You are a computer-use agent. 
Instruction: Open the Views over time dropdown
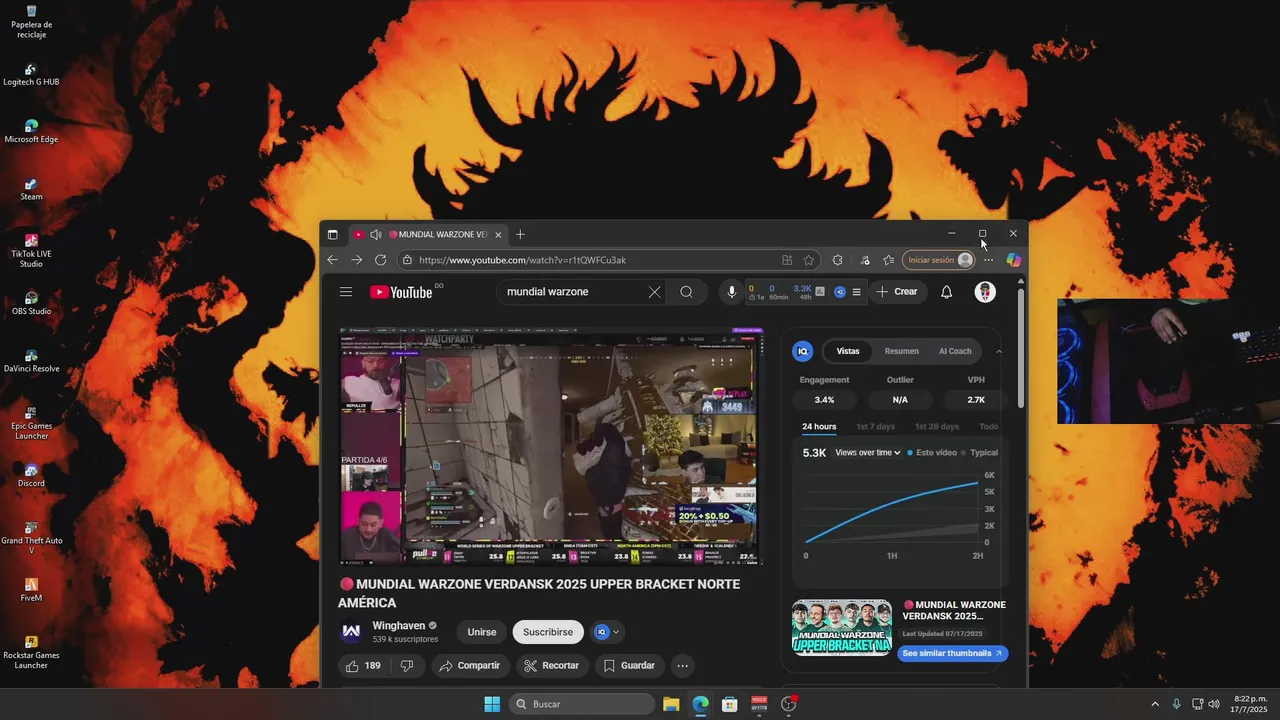tap(868, 453)
